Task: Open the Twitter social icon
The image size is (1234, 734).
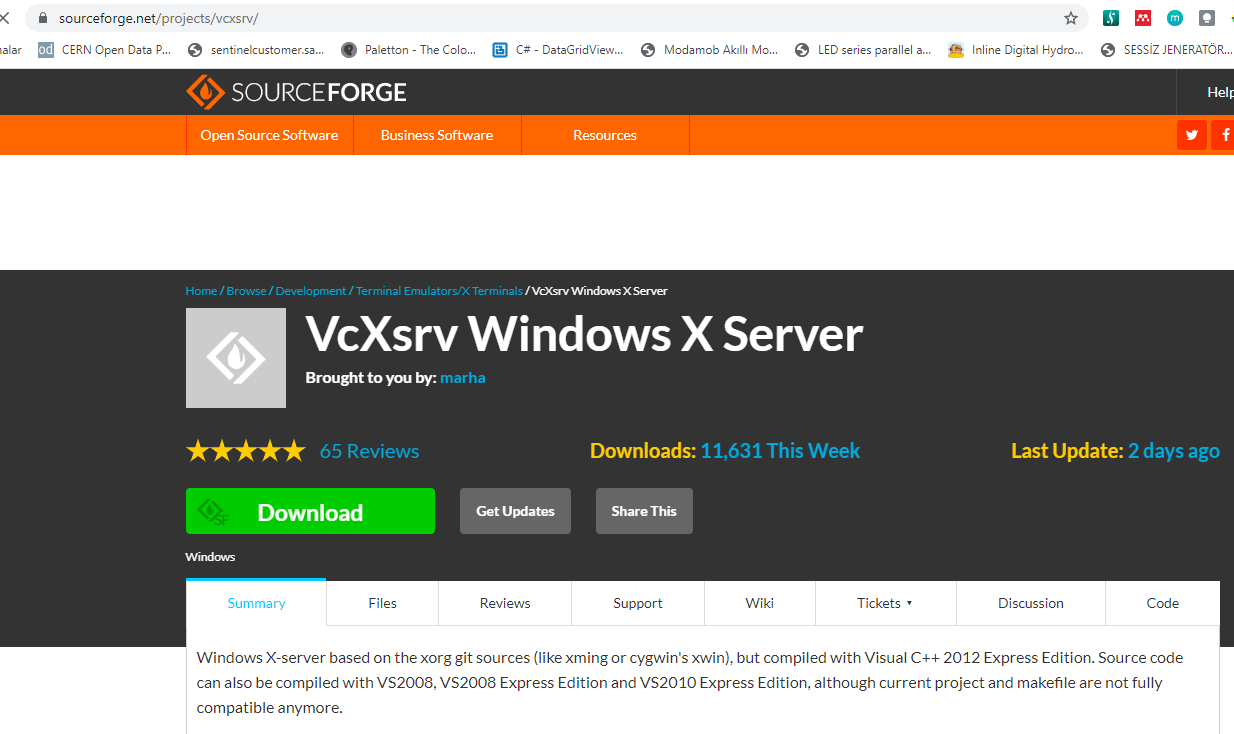Action: (x=1192, y=135)
